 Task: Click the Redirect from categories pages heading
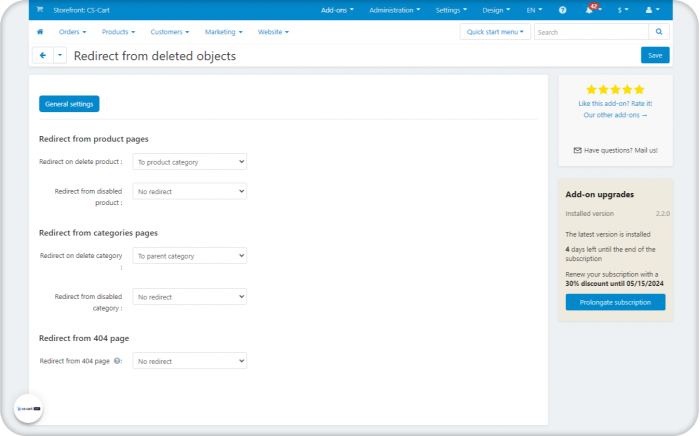pos(98,233)
